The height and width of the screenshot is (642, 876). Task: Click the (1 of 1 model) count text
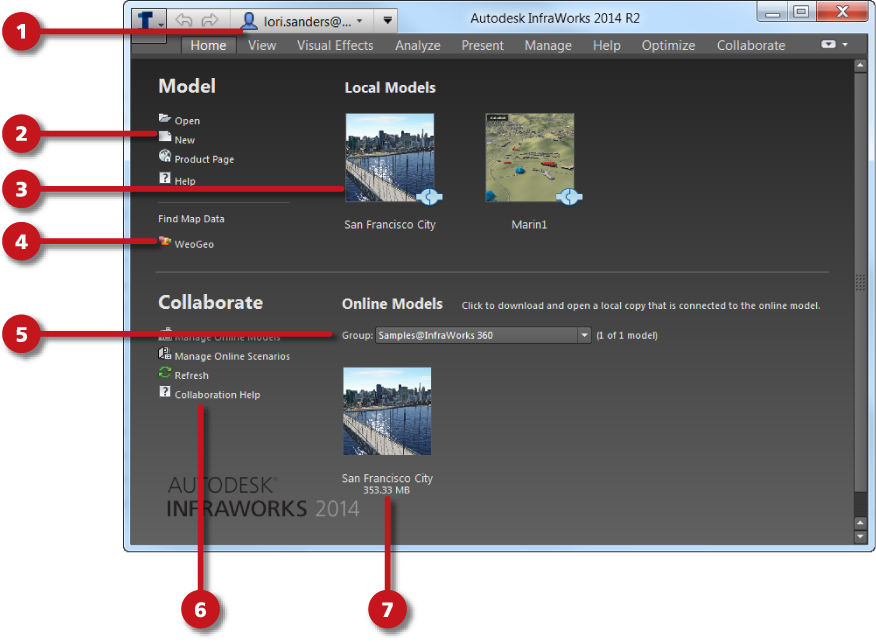(627, 335)
